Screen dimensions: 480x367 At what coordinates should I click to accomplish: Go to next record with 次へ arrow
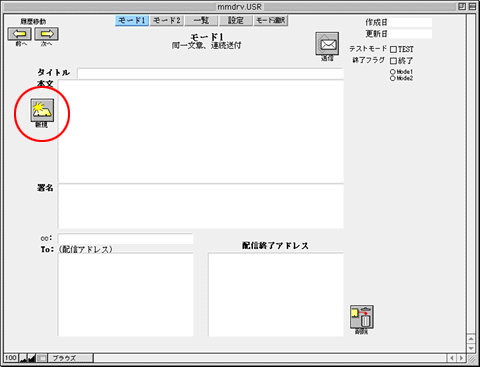point(47,34)
